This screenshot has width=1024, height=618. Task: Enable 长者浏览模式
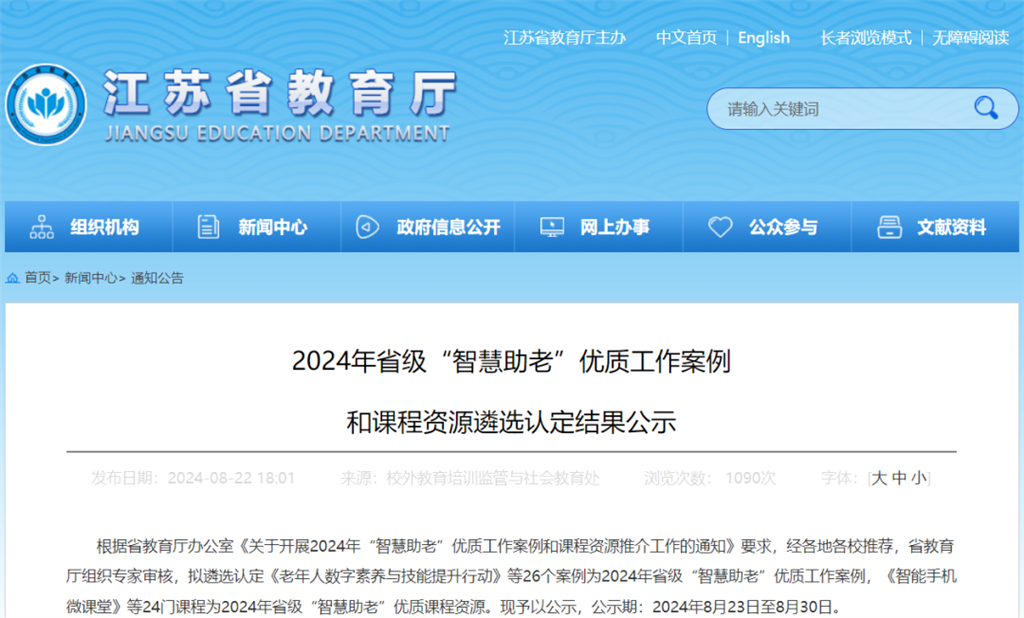click(x=866, y=38)
